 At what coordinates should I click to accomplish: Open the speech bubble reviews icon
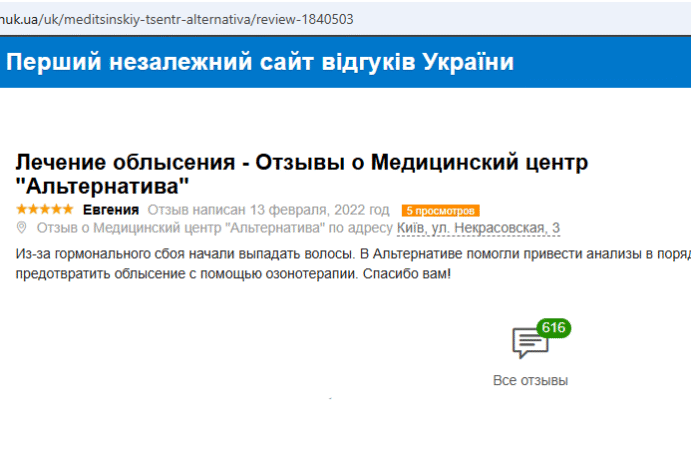click(x=530, y=343)
